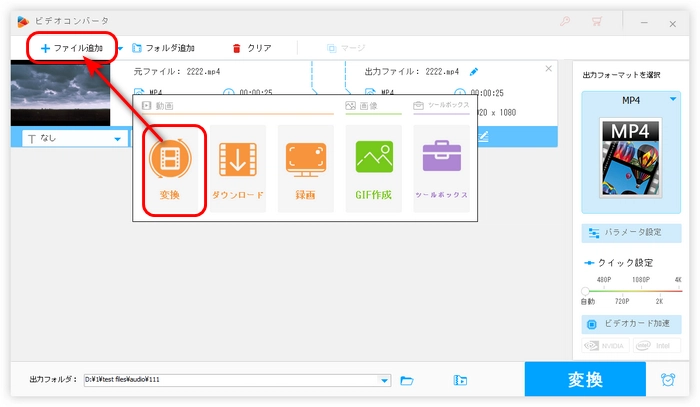
Task: Open the subtitle なし dropdown
Action: [75, 138]
